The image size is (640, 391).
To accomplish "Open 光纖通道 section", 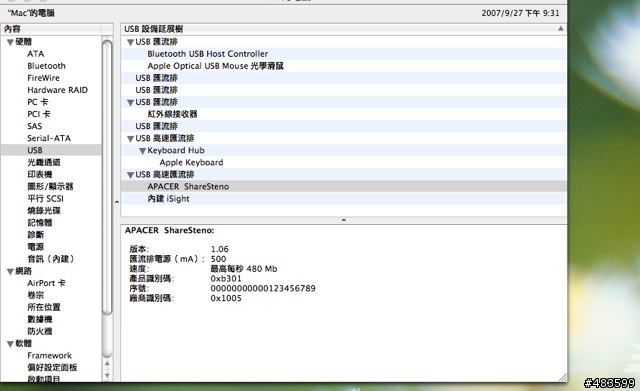I will click(x=44, y=162).
